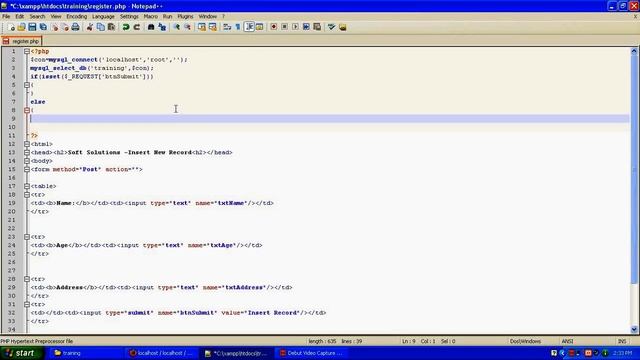
Task: Open the File menu
Action: [x=6, y=17]
